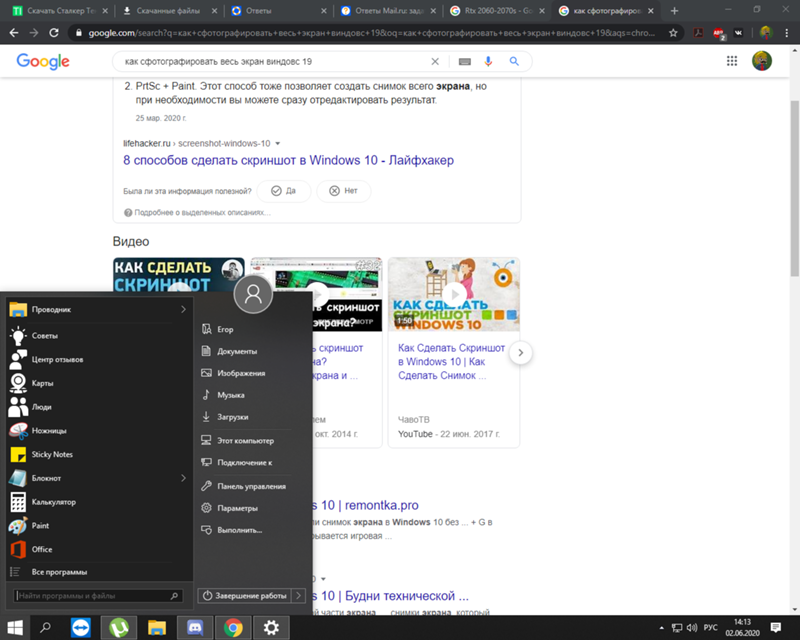The image size is (800, 640).
Task: Open the VK browser extension
Action: pyautogui.click(x=738, y=33)
